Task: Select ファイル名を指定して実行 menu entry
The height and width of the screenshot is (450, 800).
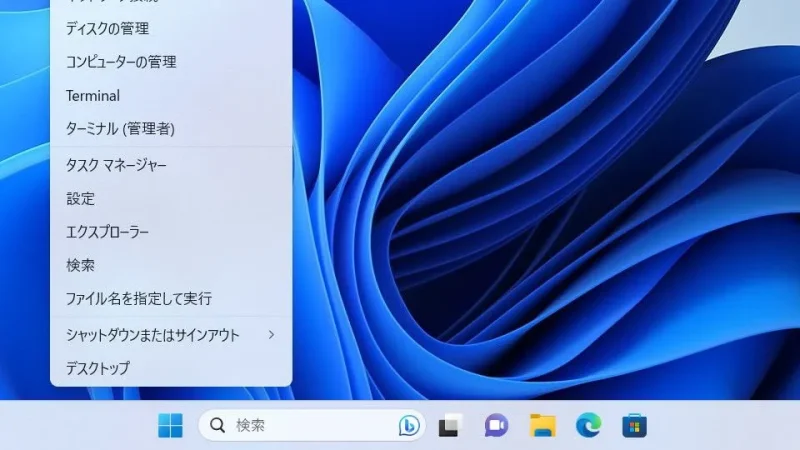Action: (x=171, y=298)
